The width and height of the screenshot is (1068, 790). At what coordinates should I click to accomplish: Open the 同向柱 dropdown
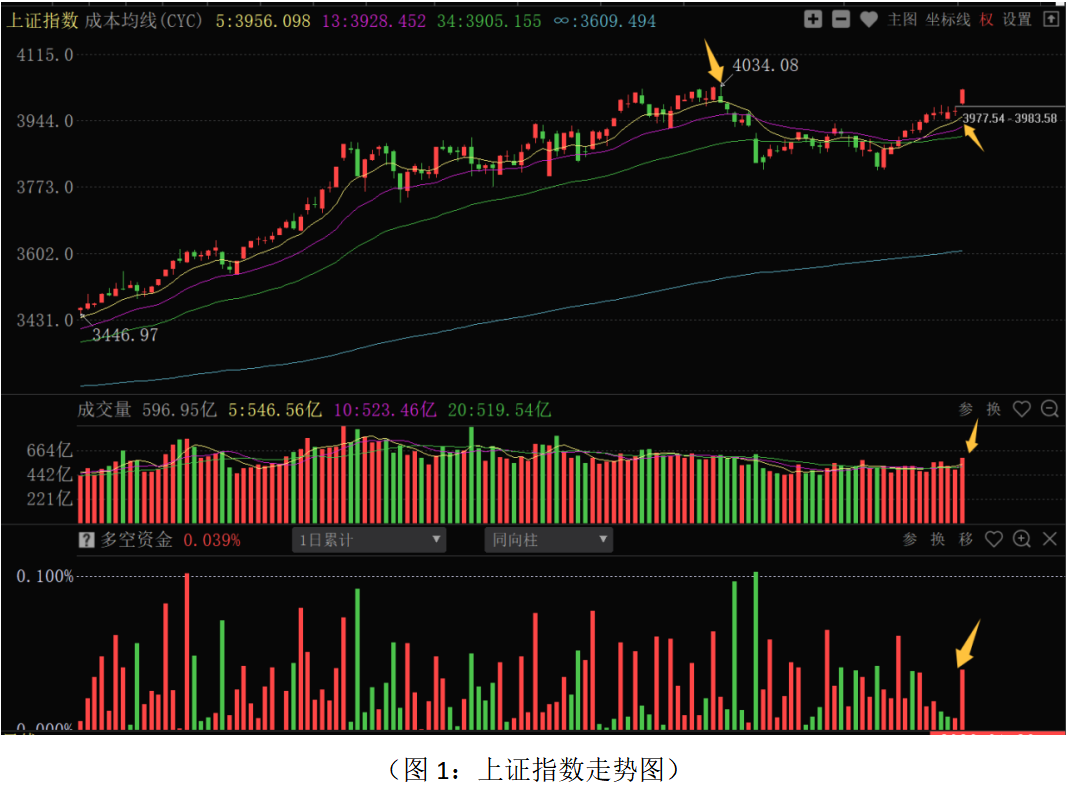pyautogui.click(x=548, y=540)
